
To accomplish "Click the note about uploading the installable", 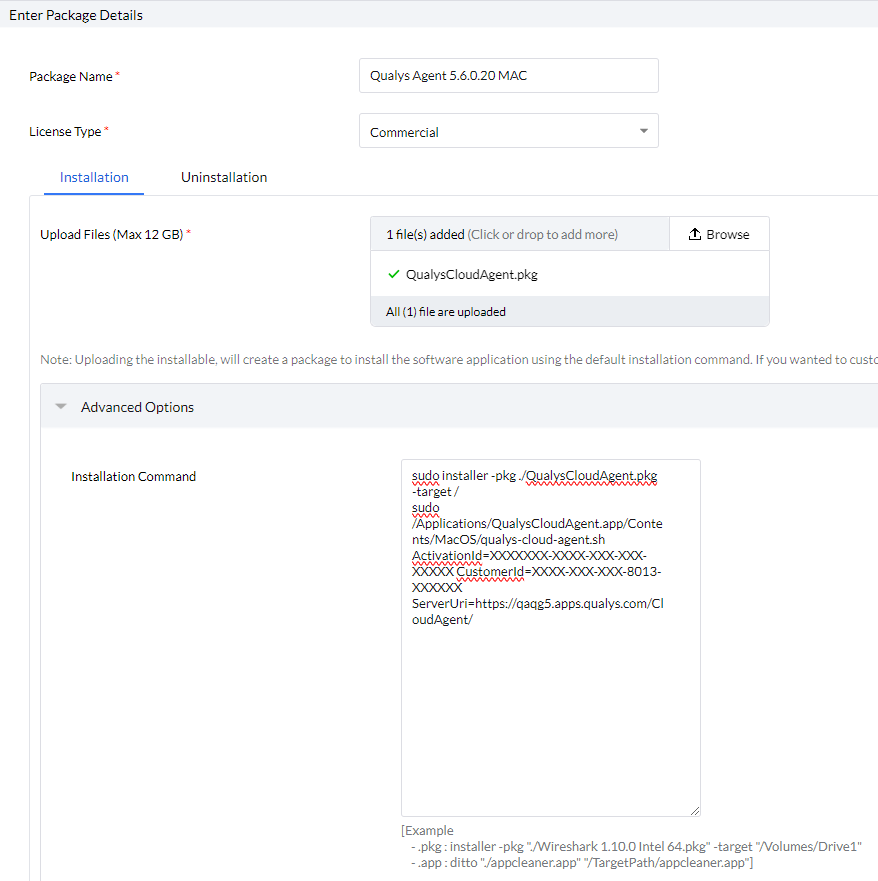I will click(x=458, y=360).
